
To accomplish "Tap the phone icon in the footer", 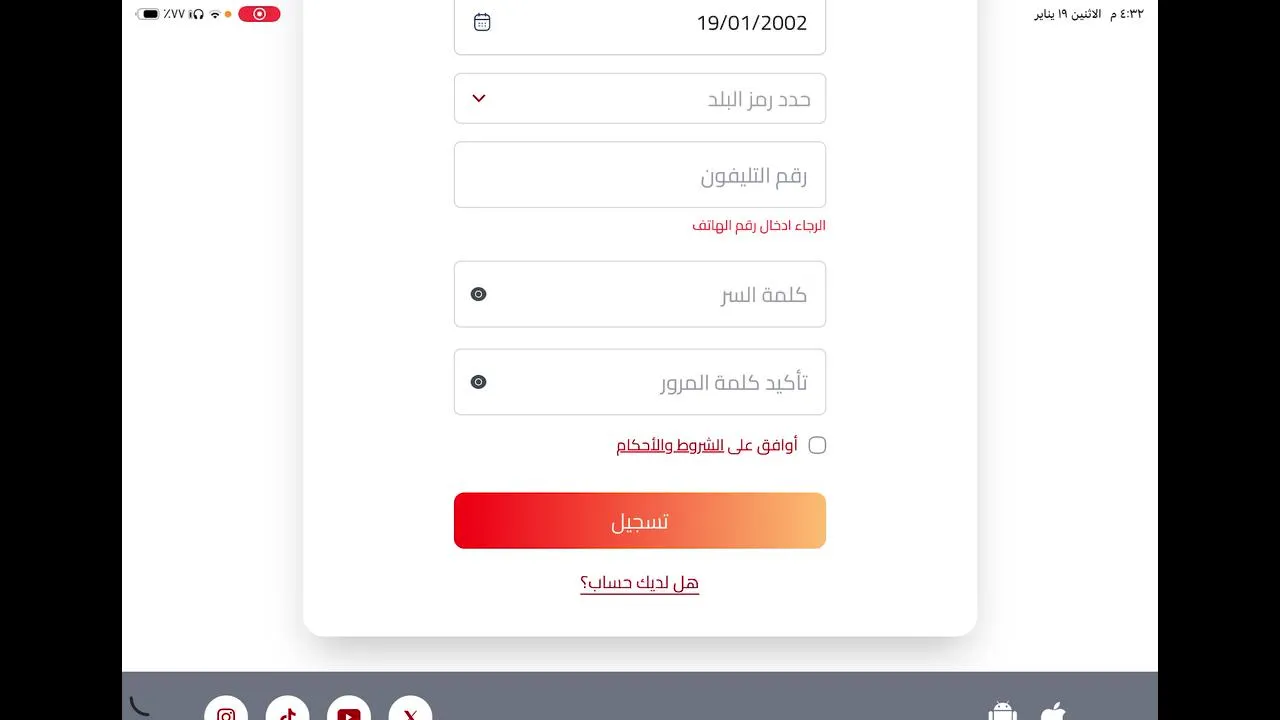I will [140, 706].
